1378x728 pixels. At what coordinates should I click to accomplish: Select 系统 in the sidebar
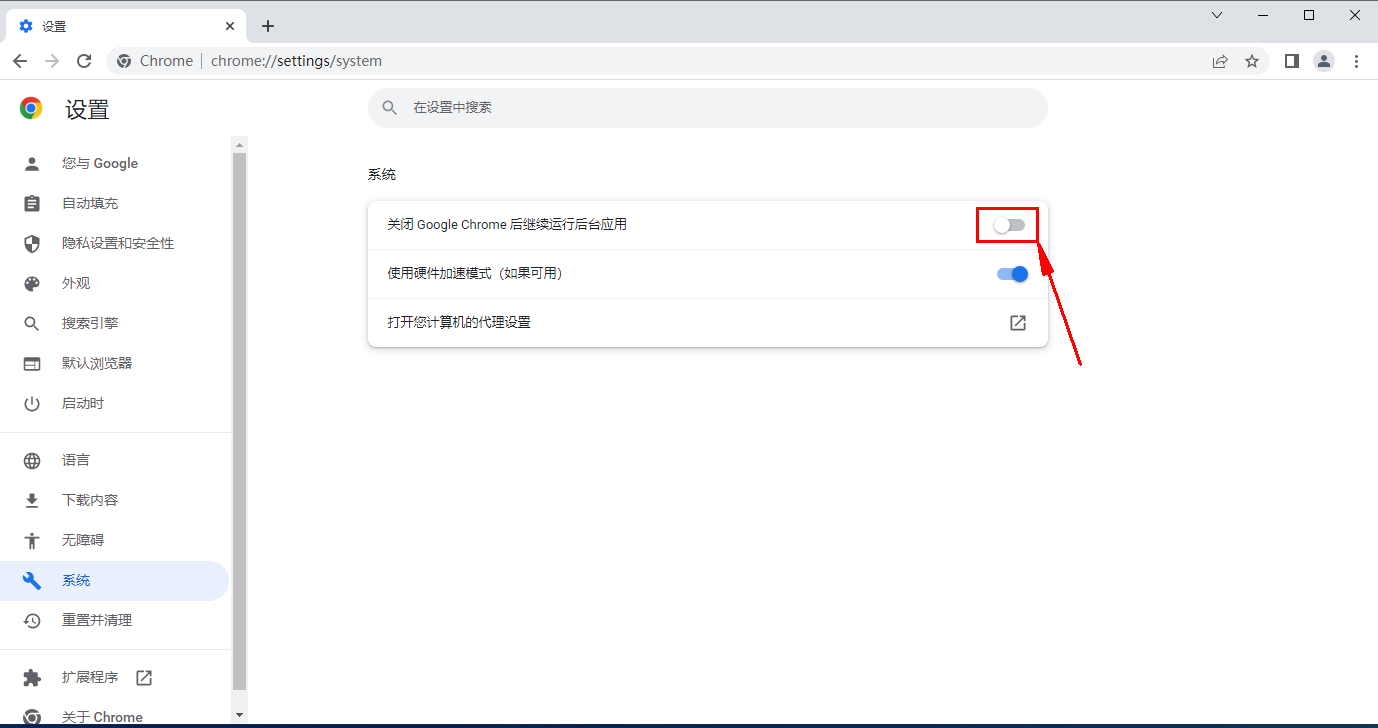(114, 580)
